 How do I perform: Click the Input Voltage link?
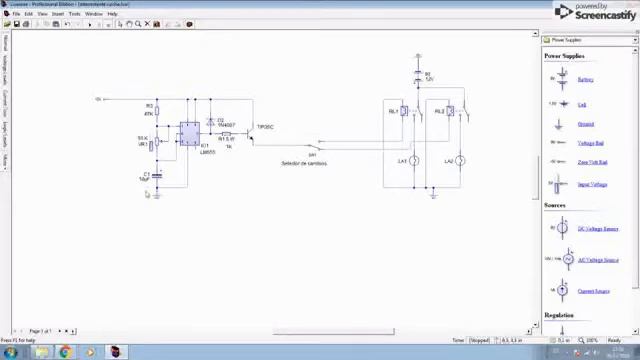pos(592,185)
